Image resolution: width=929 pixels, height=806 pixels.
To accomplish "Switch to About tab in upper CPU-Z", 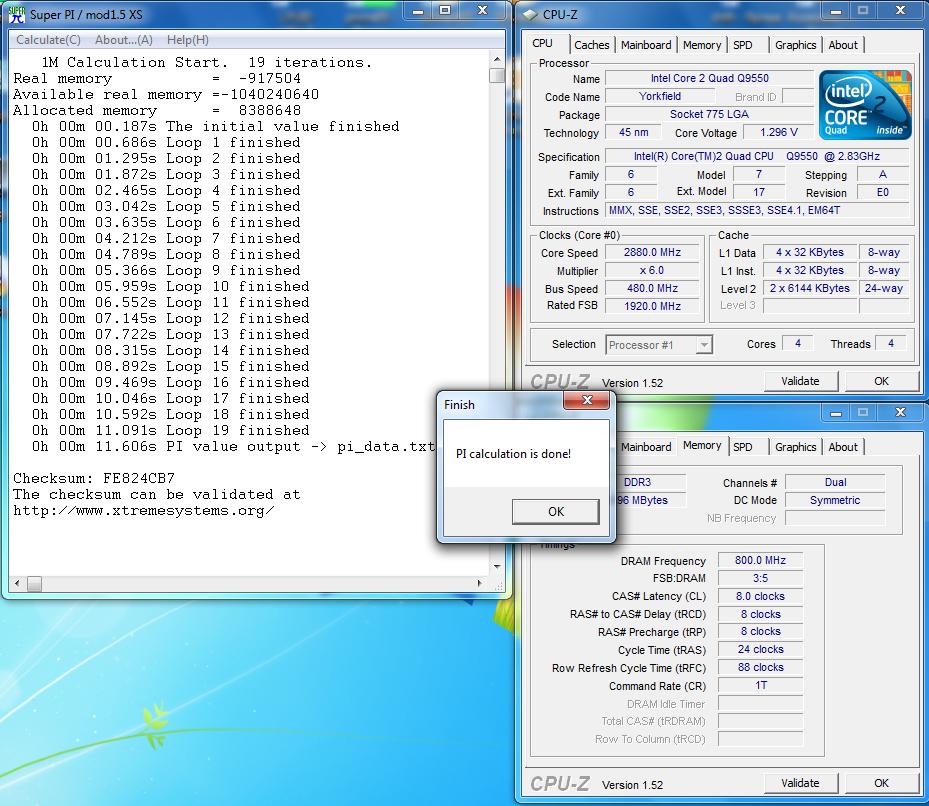I will pyautogui.click(x=842, y=45).
